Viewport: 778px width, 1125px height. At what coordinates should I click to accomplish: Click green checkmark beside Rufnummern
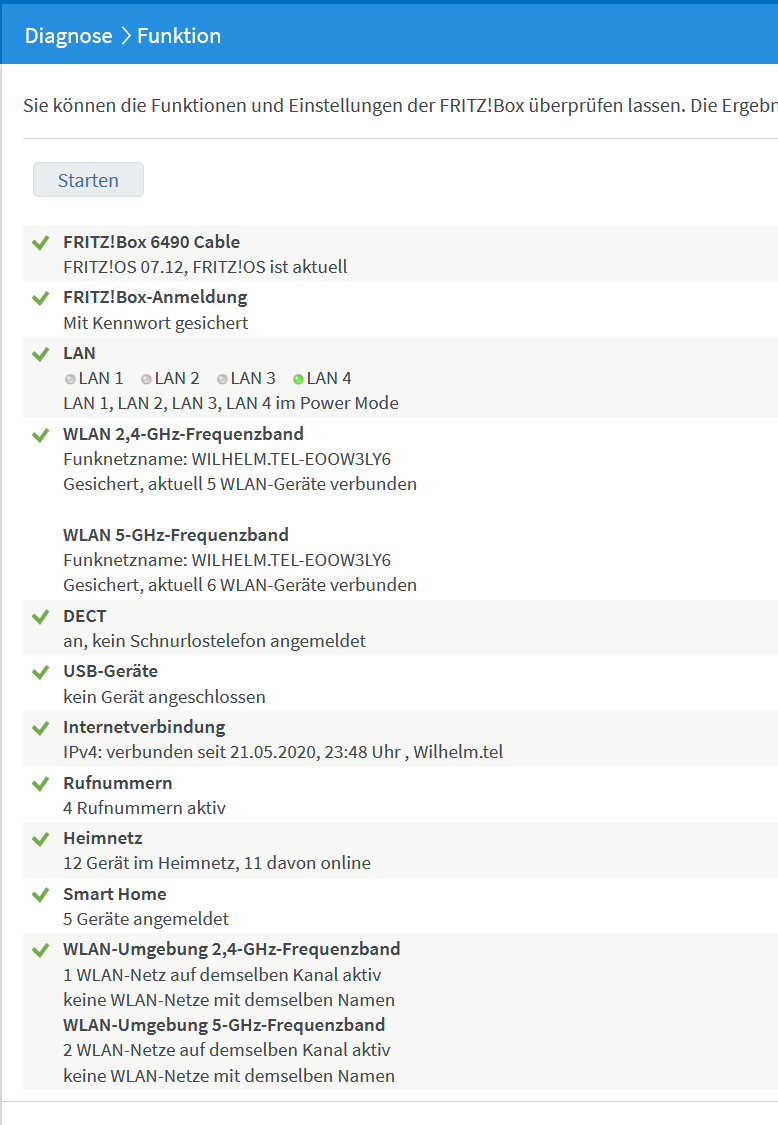tap(41, 783)
